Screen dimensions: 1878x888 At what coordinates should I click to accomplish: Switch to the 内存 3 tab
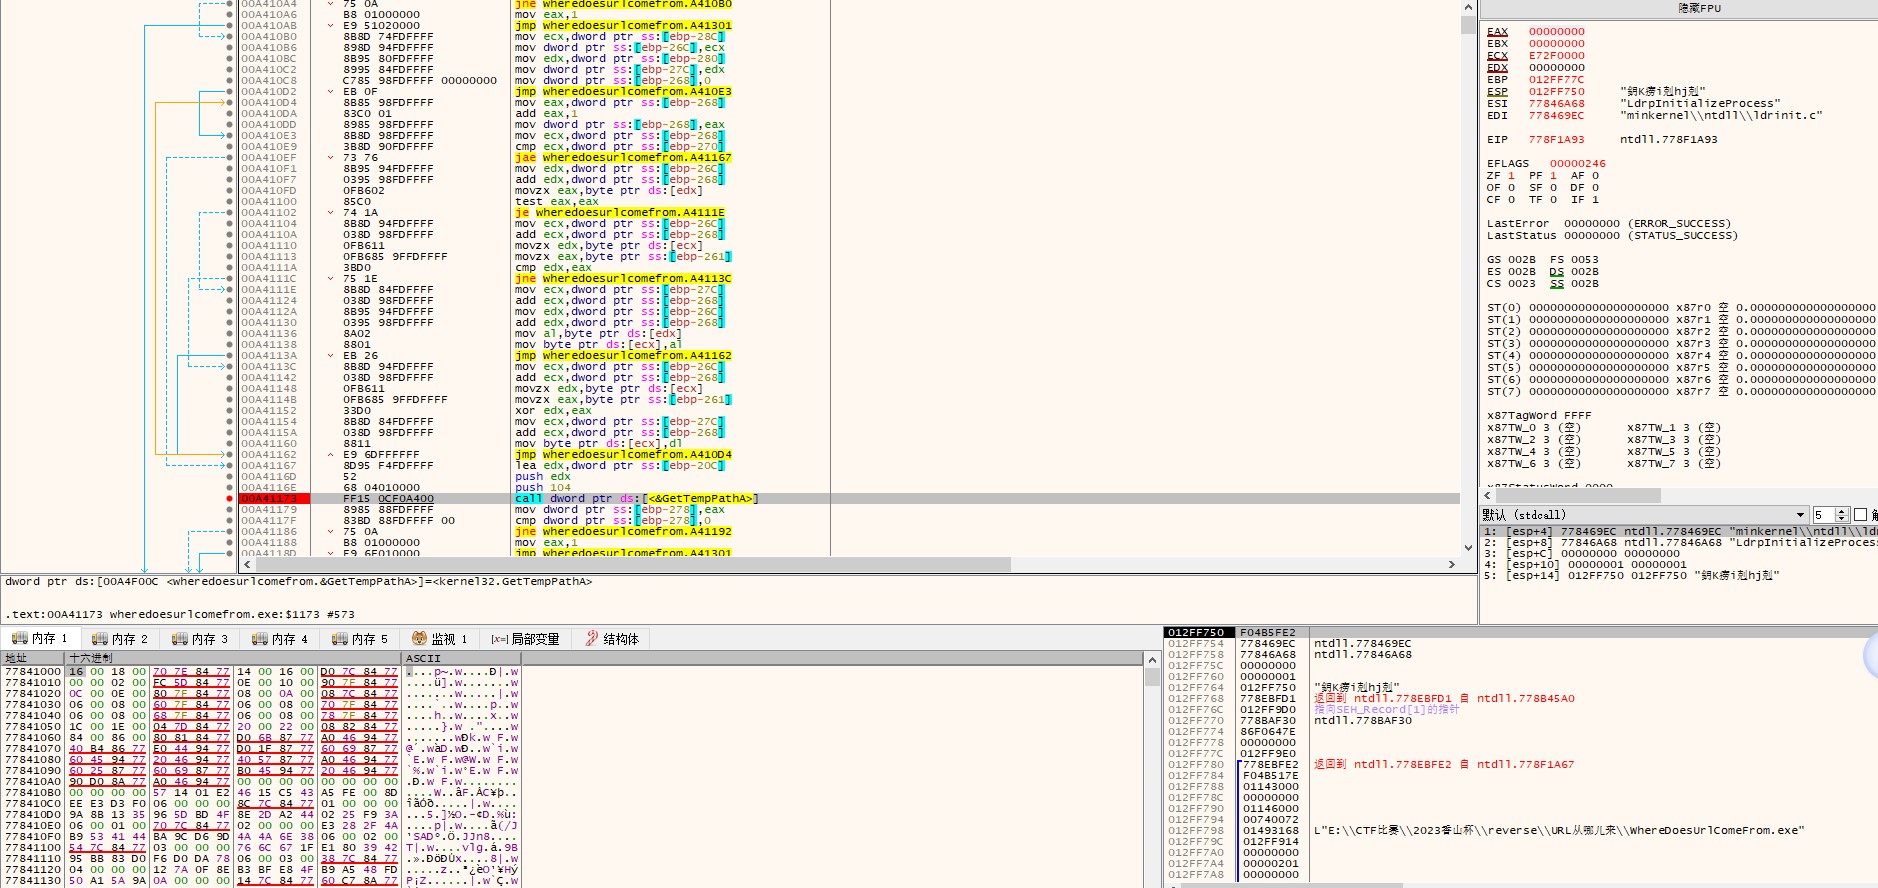pos(200,638)
